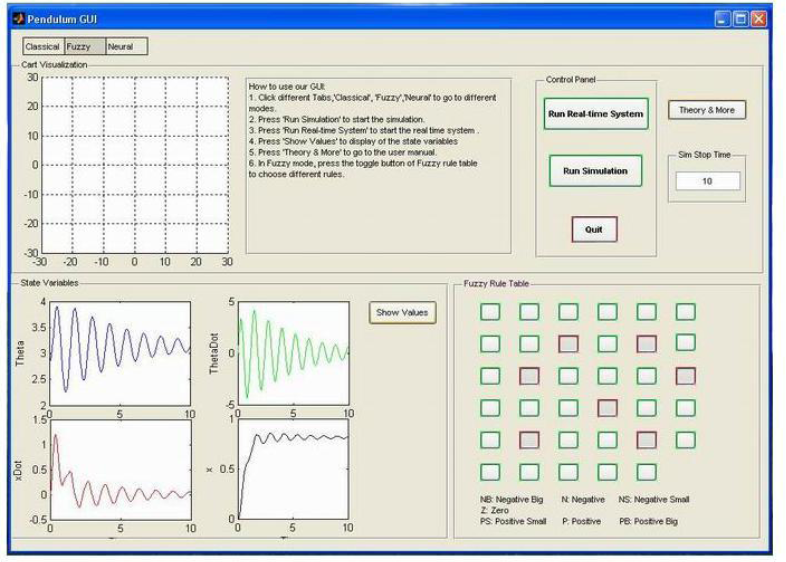Quit the Pendulum GUI
786x562 pixels.
[x=594, y=229]
